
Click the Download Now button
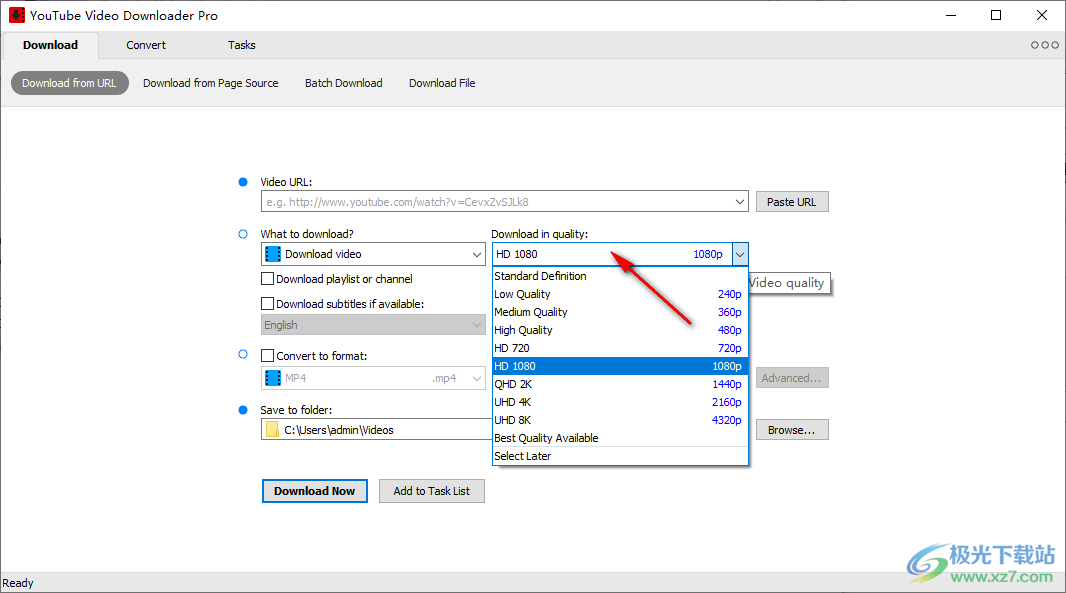tap(315, 491)
